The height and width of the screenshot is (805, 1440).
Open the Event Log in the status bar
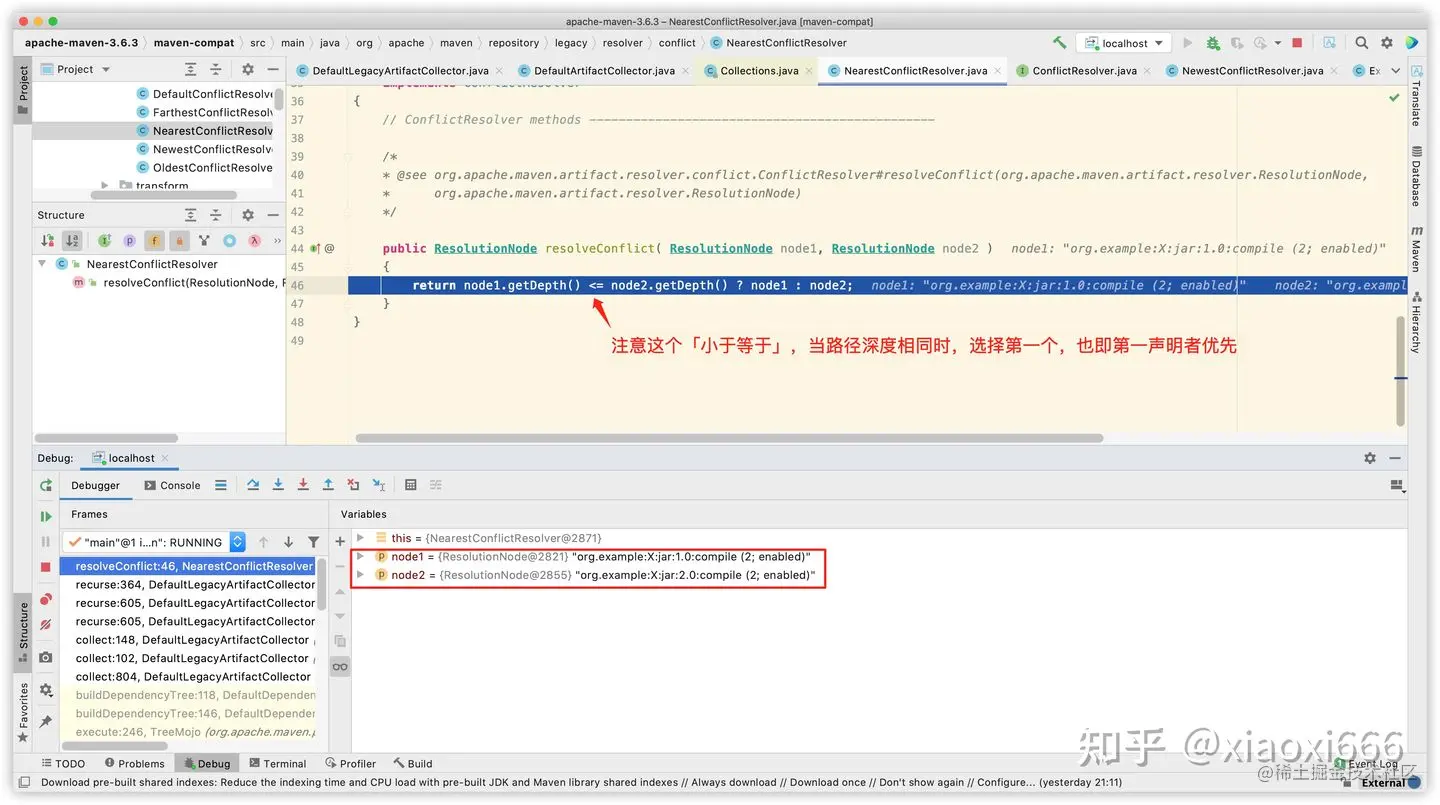coord(1365,763)
